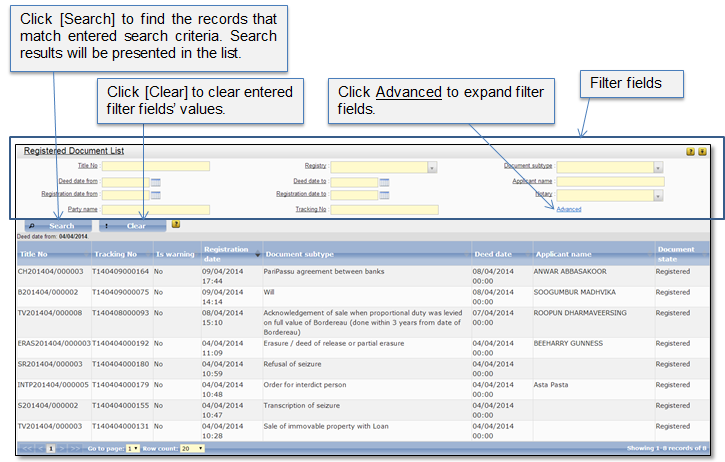The width and height of the screenshot is (725, 462).
Task: Click help icon next to Clear button
Action: pyautogui.click(x=176, y=225)
